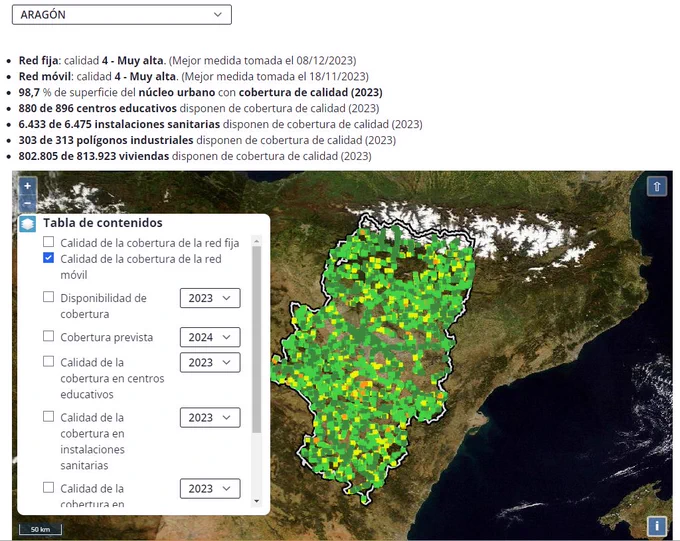
Task: Uncheck Calidad de la cobertura de la red móvil
Action: tap(49, 258)
